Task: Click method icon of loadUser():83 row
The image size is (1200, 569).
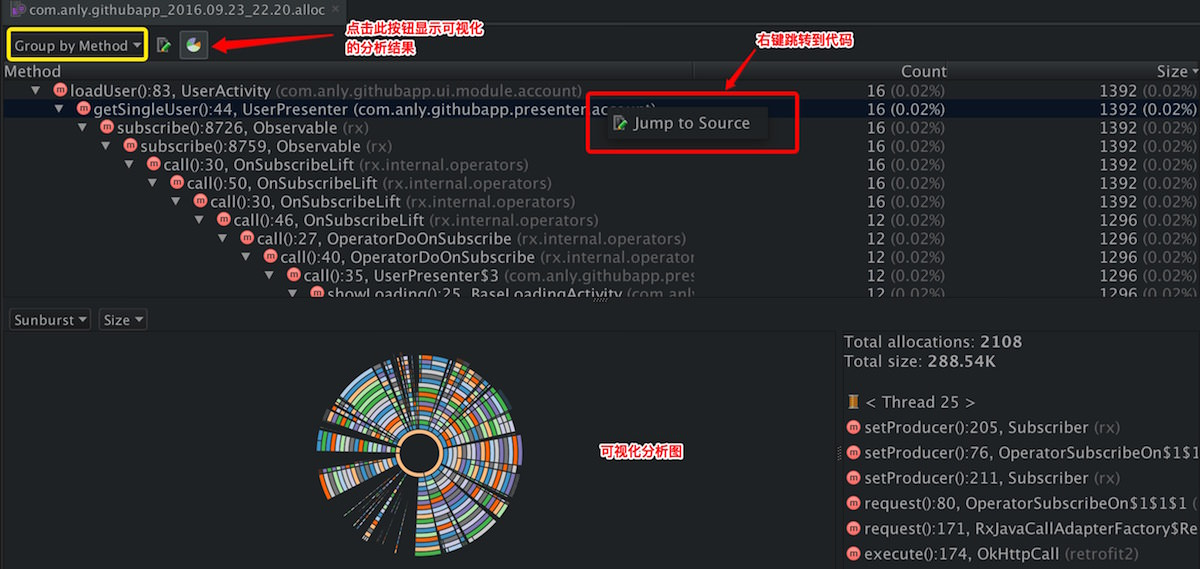Action: 60,90
